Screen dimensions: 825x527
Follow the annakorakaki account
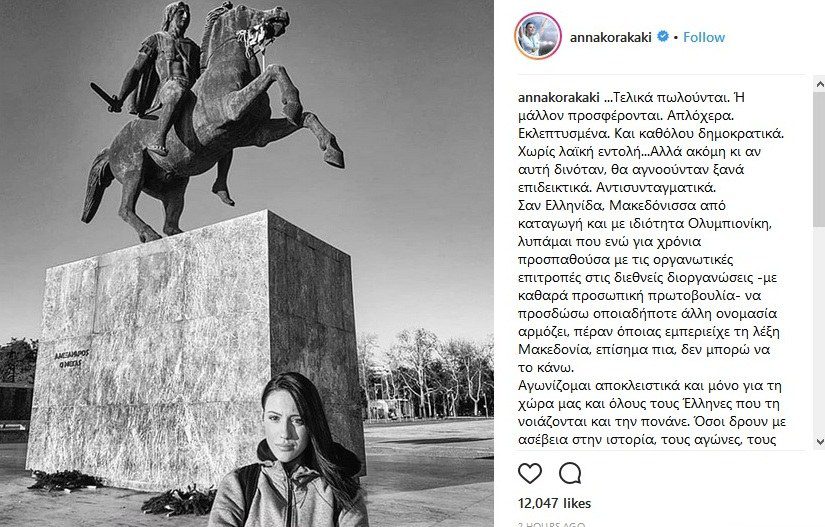pos(703,37)
